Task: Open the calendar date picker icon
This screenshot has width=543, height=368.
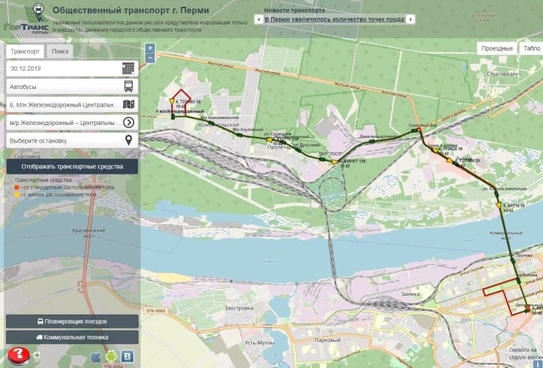Action: coord(128,68)
